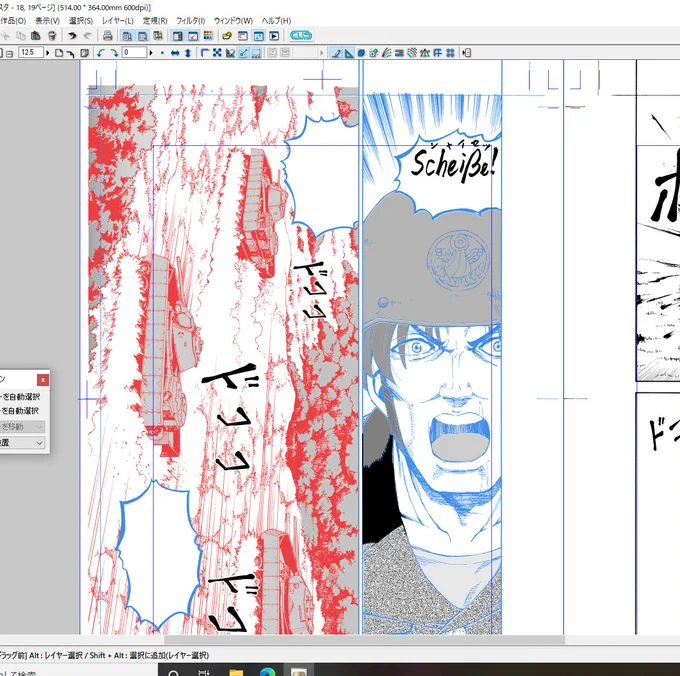Viewport: 680px width, 676px height.
Task: Rotate the canvas clockwise
Action: [114, 53]
